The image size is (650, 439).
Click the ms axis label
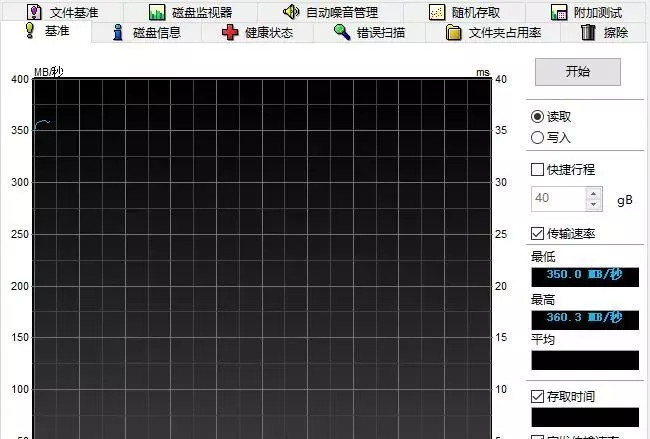[x=483, y=73]
